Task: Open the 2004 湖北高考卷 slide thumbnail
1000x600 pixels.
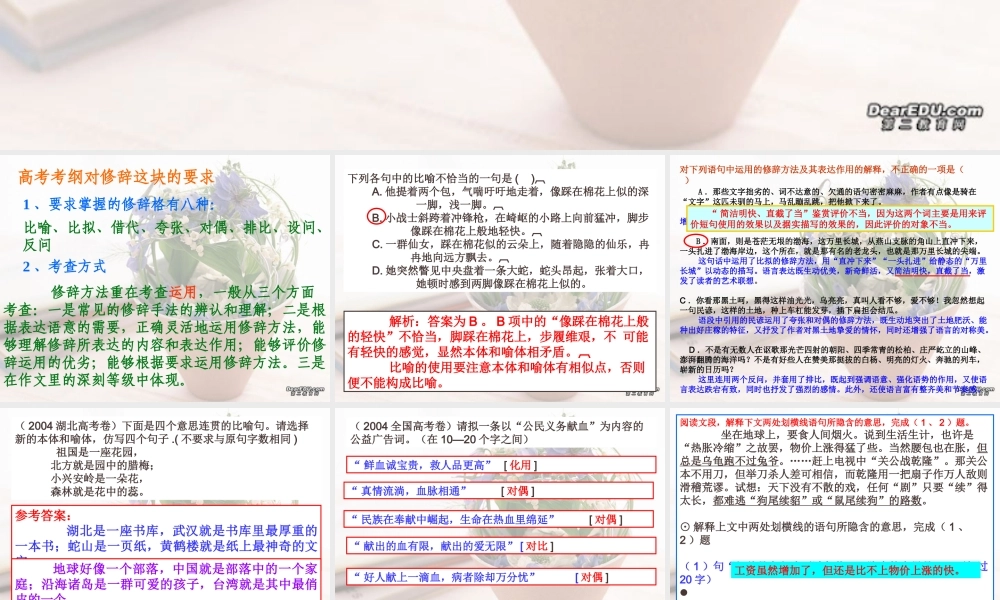Action: pyautogui.click(x=165, y=504)
